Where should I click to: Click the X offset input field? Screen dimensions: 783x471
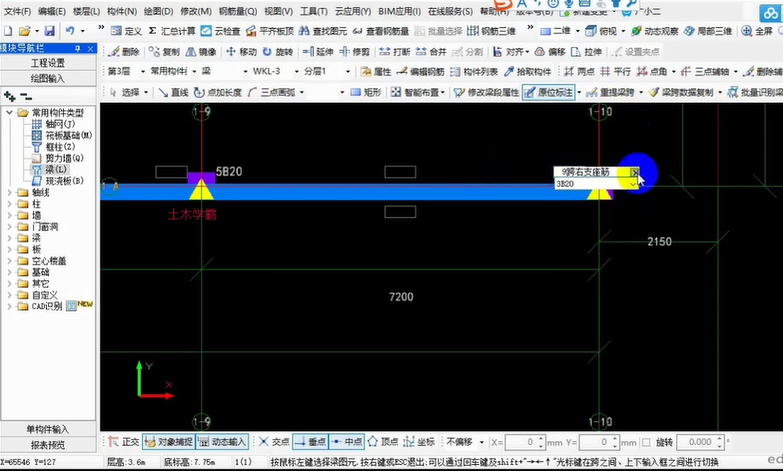(x=525, y=442)
